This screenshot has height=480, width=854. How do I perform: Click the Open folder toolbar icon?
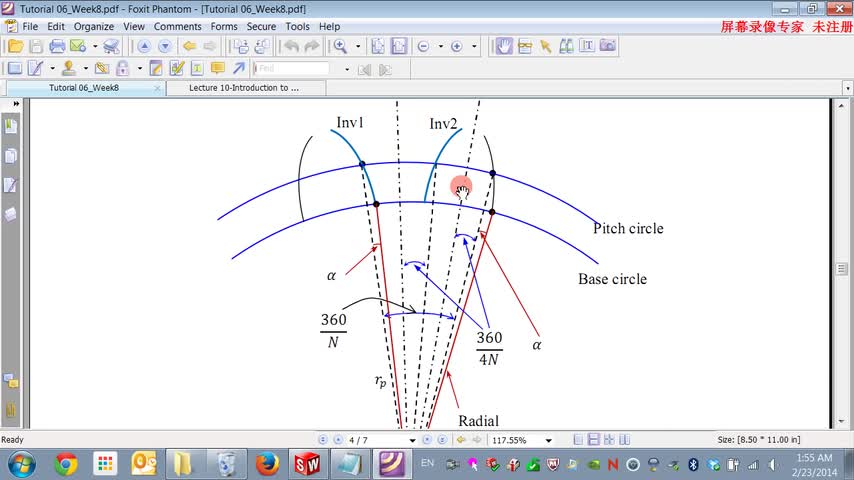(x=15, y=46)
